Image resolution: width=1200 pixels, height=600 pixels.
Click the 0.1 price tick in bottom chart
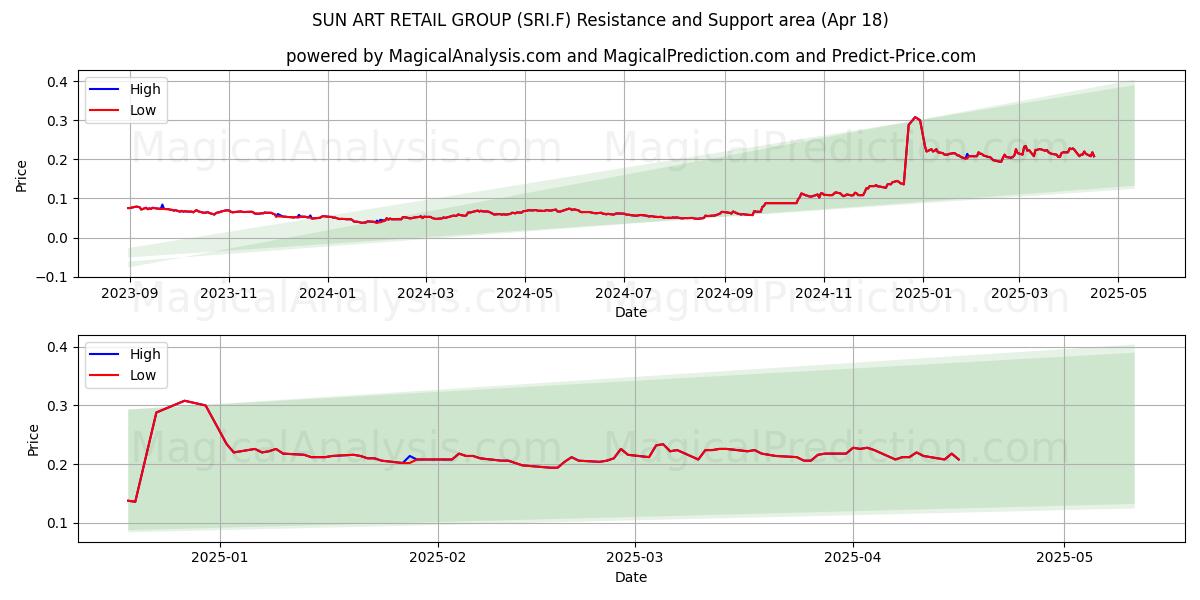point(59,523)
